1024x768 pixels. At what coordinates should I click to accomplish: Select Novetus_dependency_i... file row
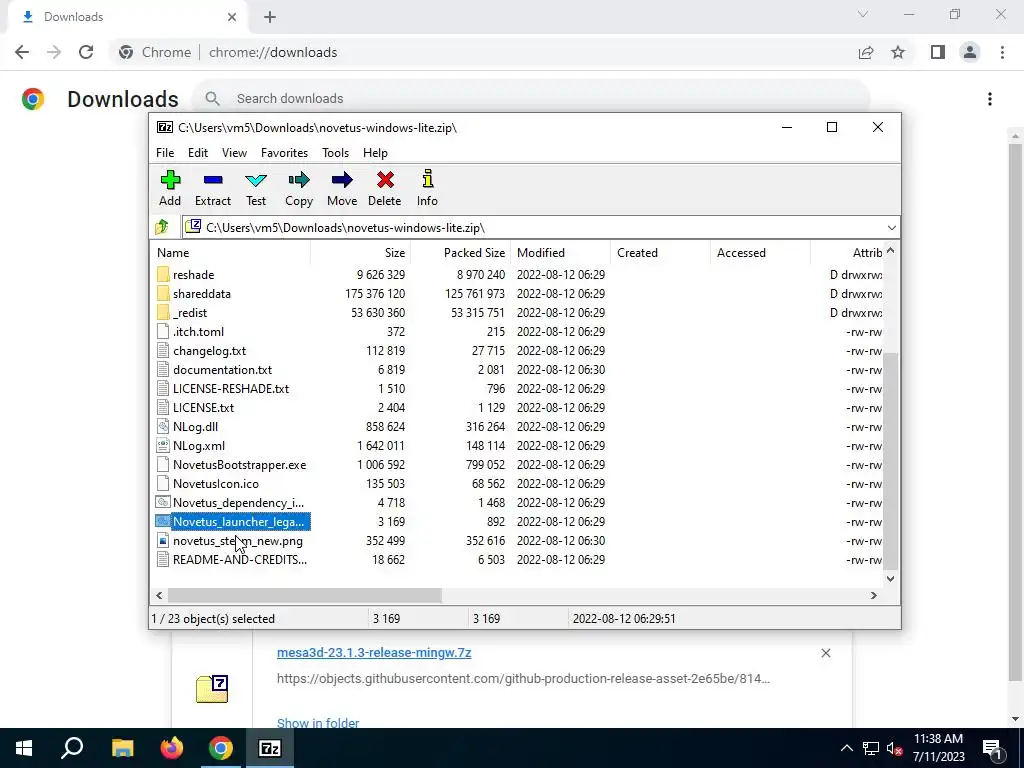(x=232, y=503)
